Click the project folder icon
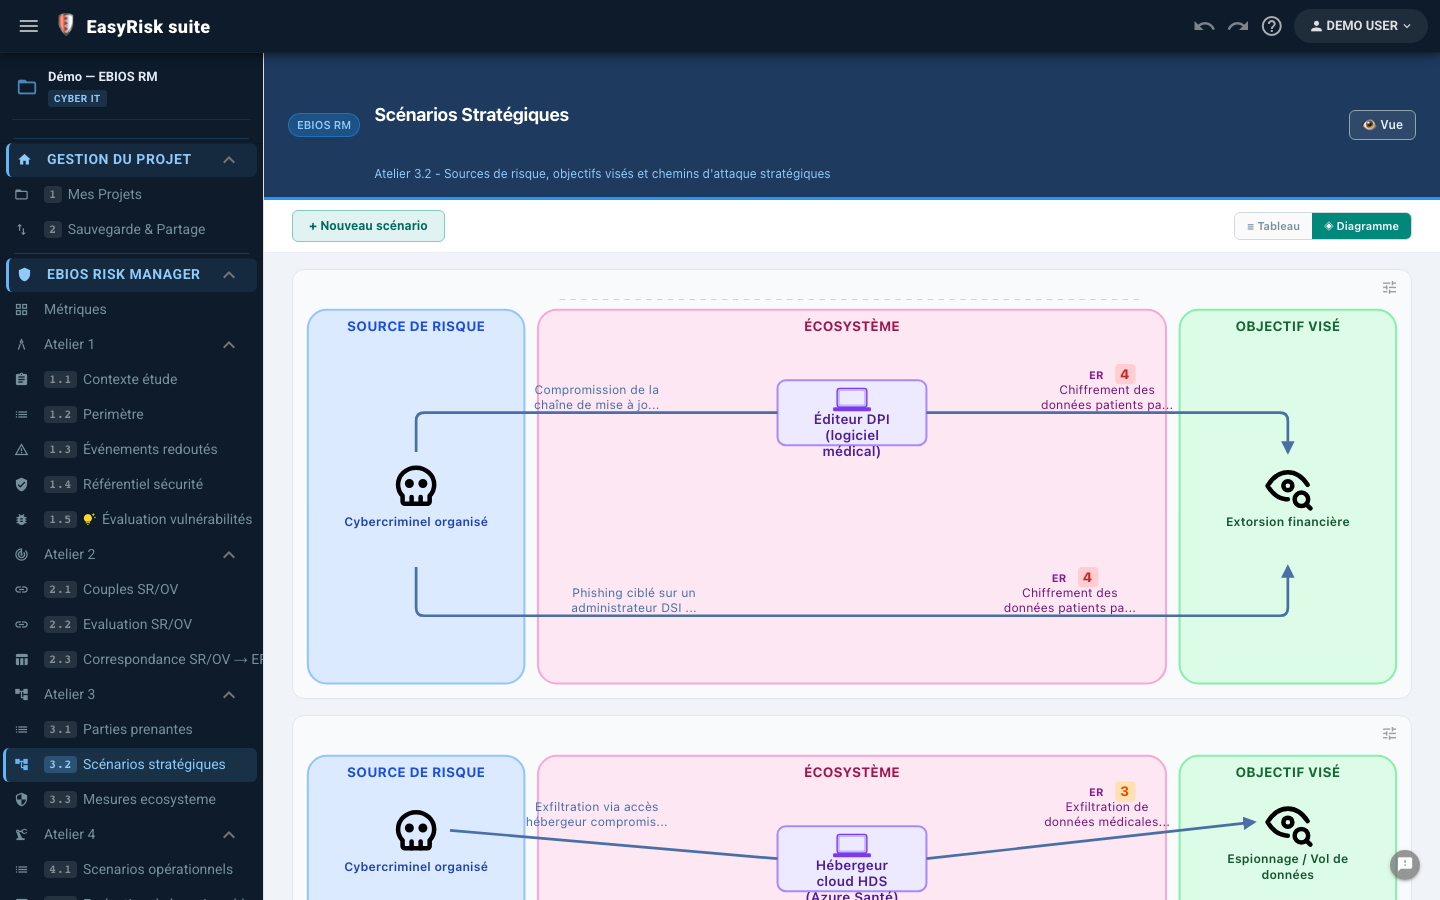 pos(27,87)
